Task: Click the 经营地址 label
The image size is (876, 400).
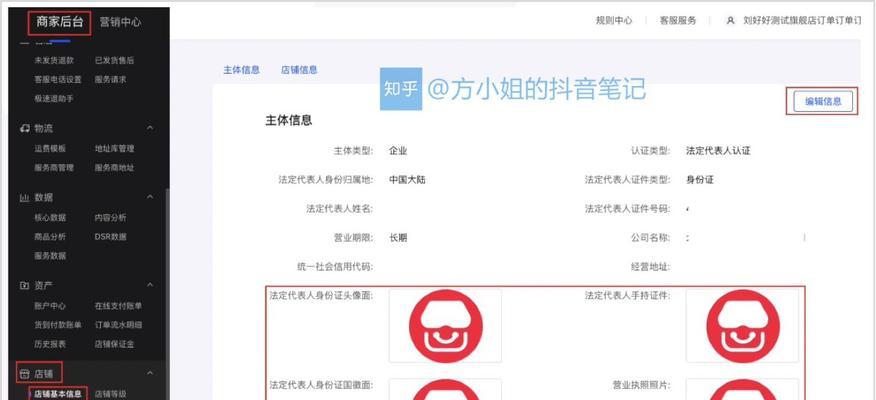Action: [650, 266]
